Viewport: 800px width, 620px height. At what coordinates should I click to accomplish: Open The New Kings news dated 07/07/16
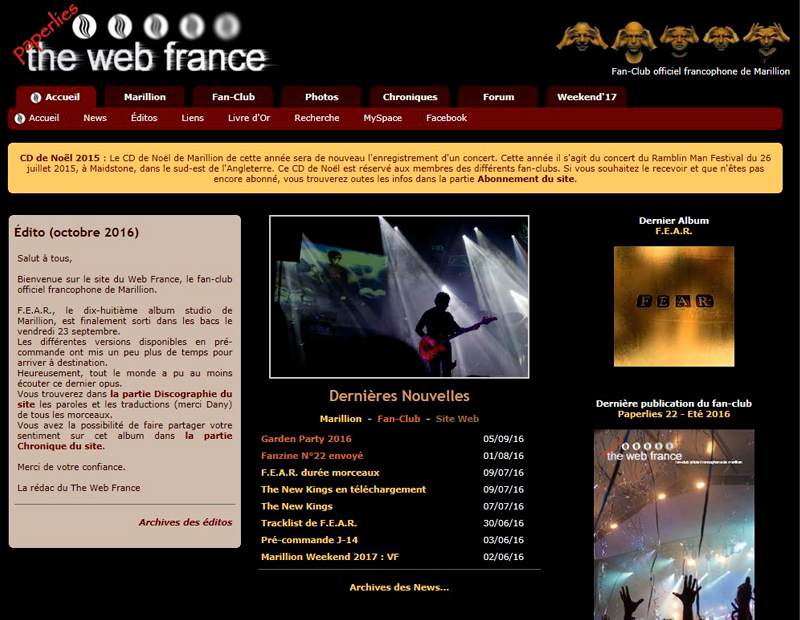[x=296, y=506]
